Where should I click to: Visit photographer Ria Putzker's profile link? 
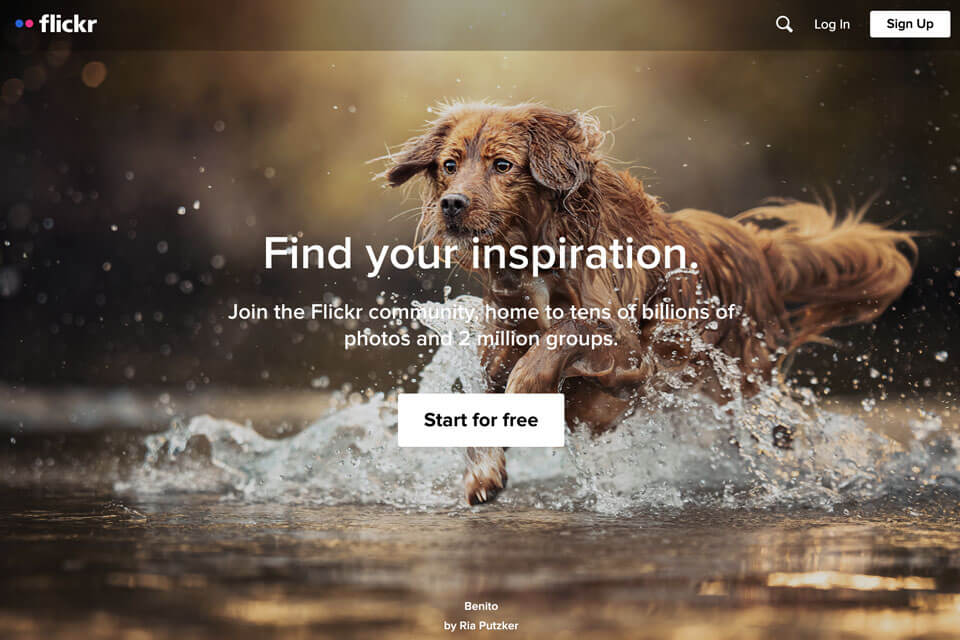click(x=481, y=625)
